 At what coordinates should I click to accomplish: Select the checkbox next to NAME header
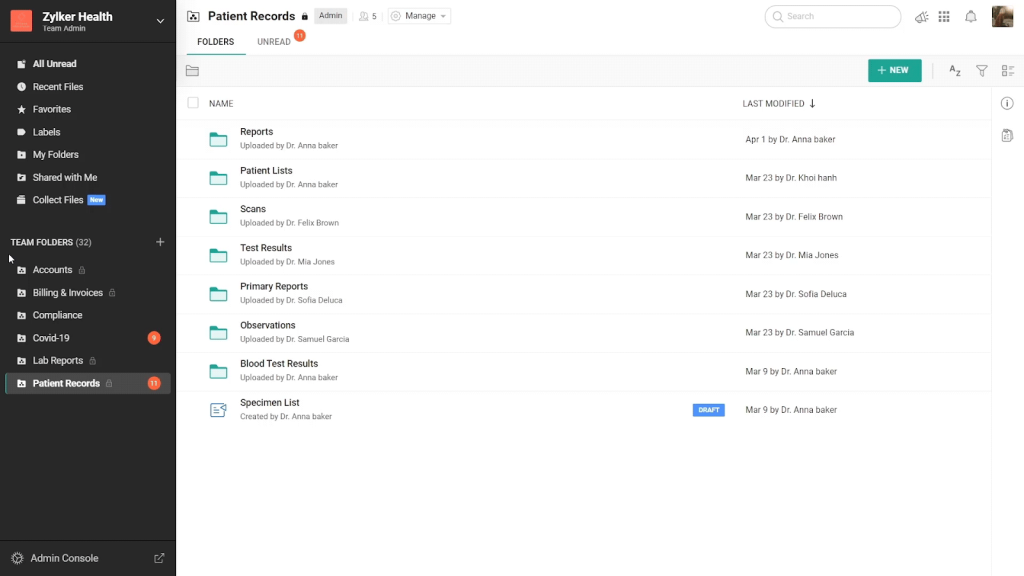[x=193, y=103]
